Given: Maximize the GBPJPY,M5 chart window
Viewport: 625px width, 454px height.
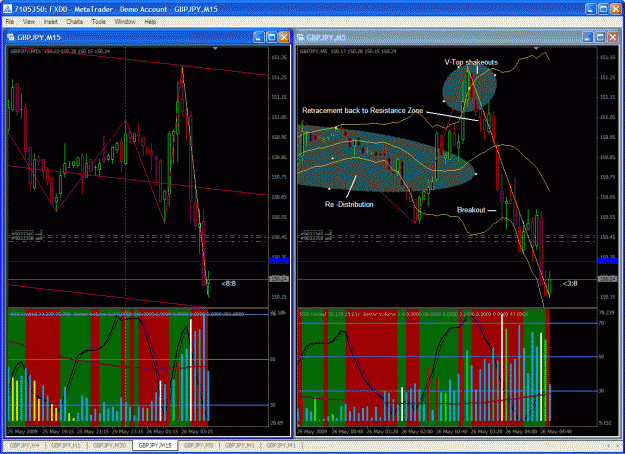Looking at the screenshot, I should pos(600,37).
